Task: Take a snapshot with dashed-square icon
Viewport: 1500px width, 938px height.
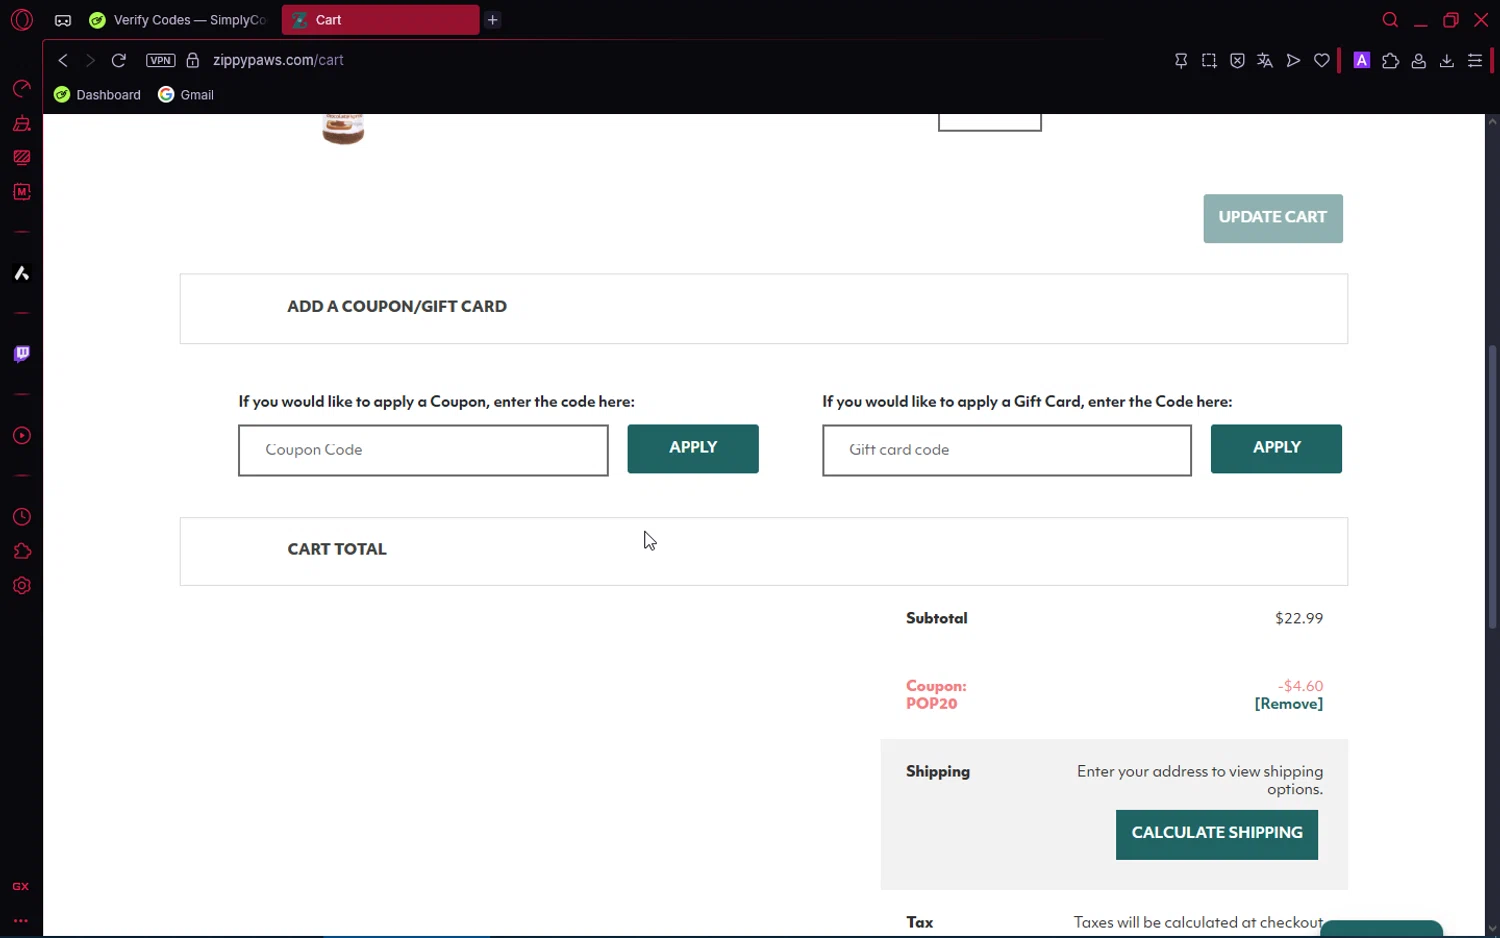Action: tap(1209, 60)
